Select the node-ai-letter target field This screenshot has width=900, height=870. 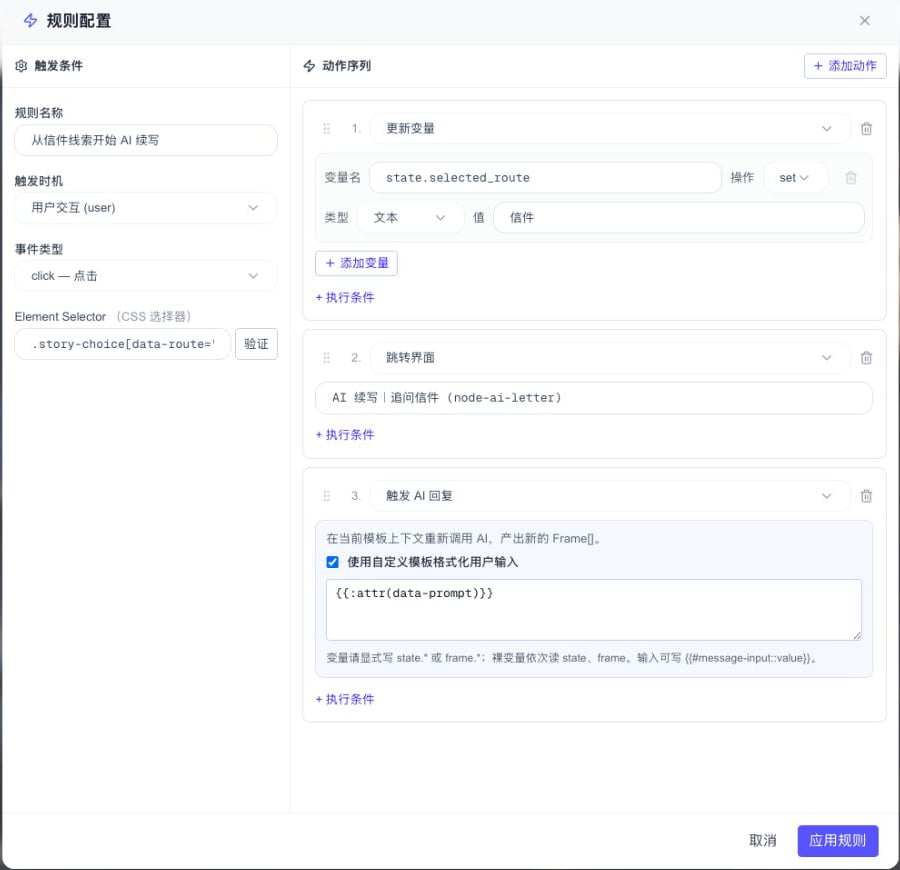(593, 398)
